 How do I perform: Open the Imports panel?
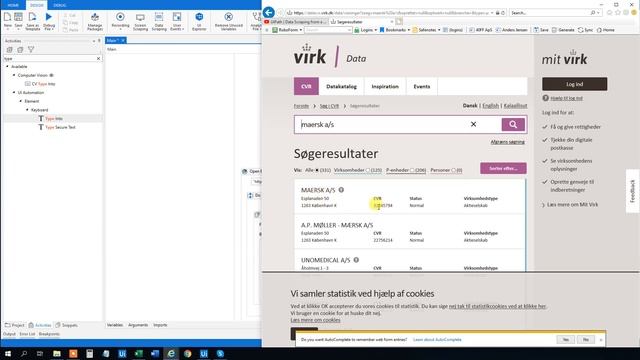(x=160, y=325)
